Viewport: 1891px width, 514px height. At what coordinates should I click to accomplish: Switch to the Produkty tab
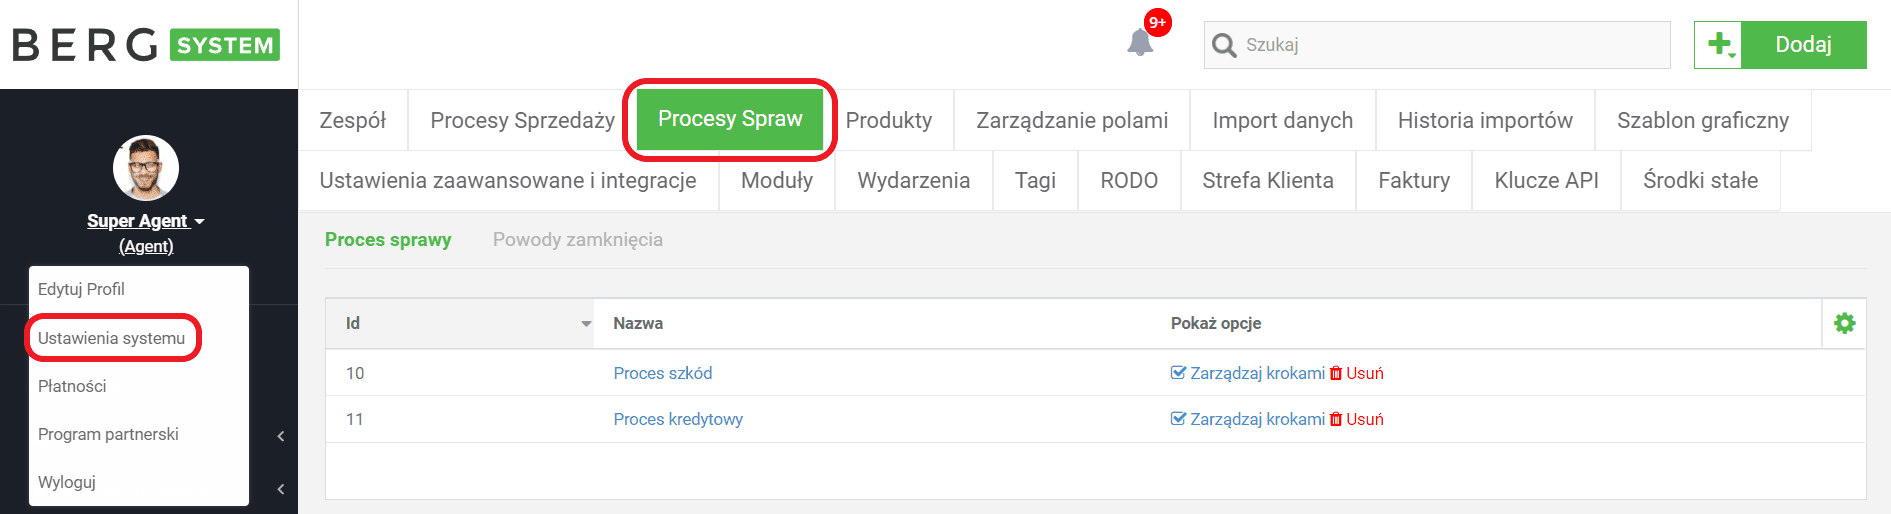(x=888, y=120)
